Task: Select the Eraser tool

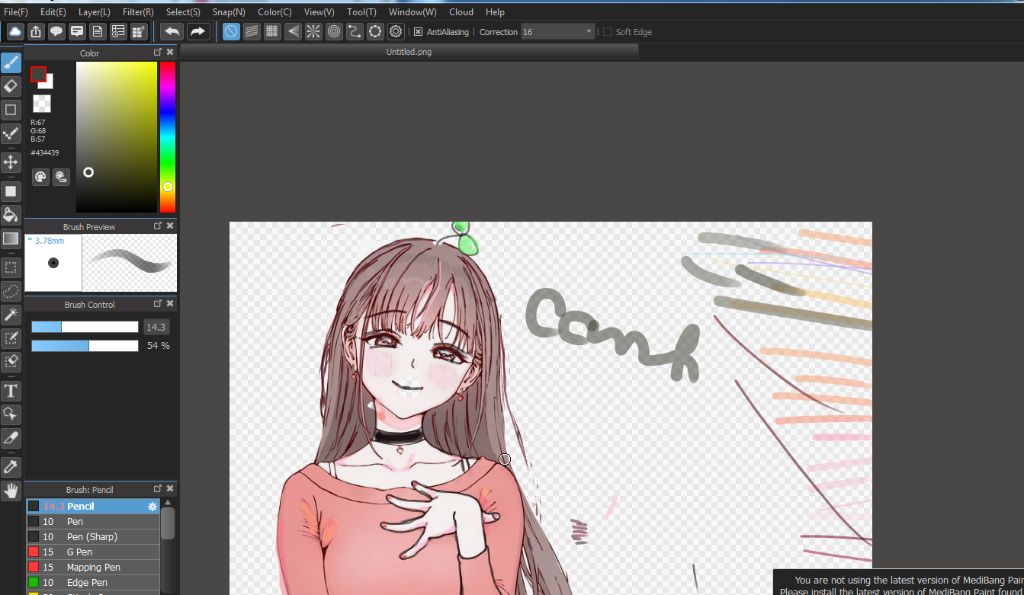Action: click(10, 86)
